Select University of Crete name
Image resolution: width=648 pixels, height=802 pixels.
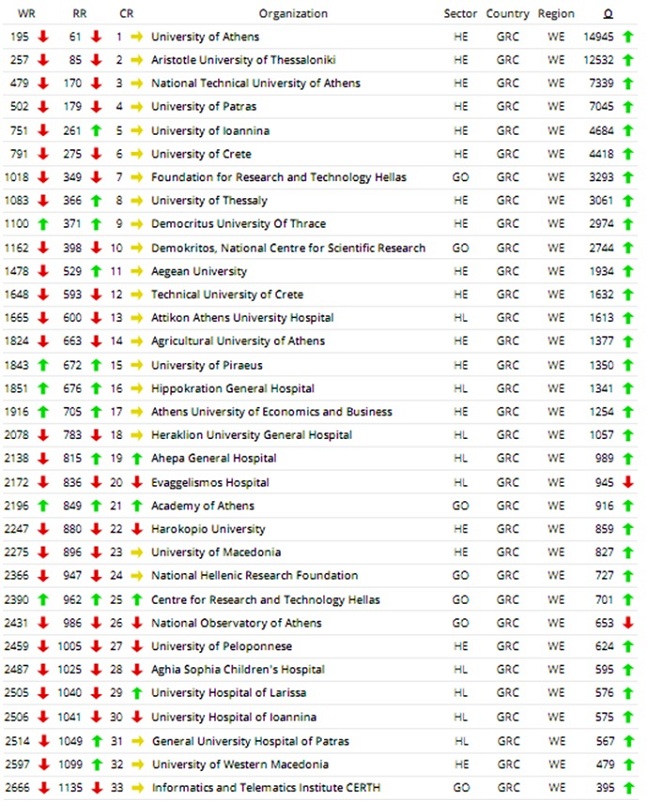(201, 154)
